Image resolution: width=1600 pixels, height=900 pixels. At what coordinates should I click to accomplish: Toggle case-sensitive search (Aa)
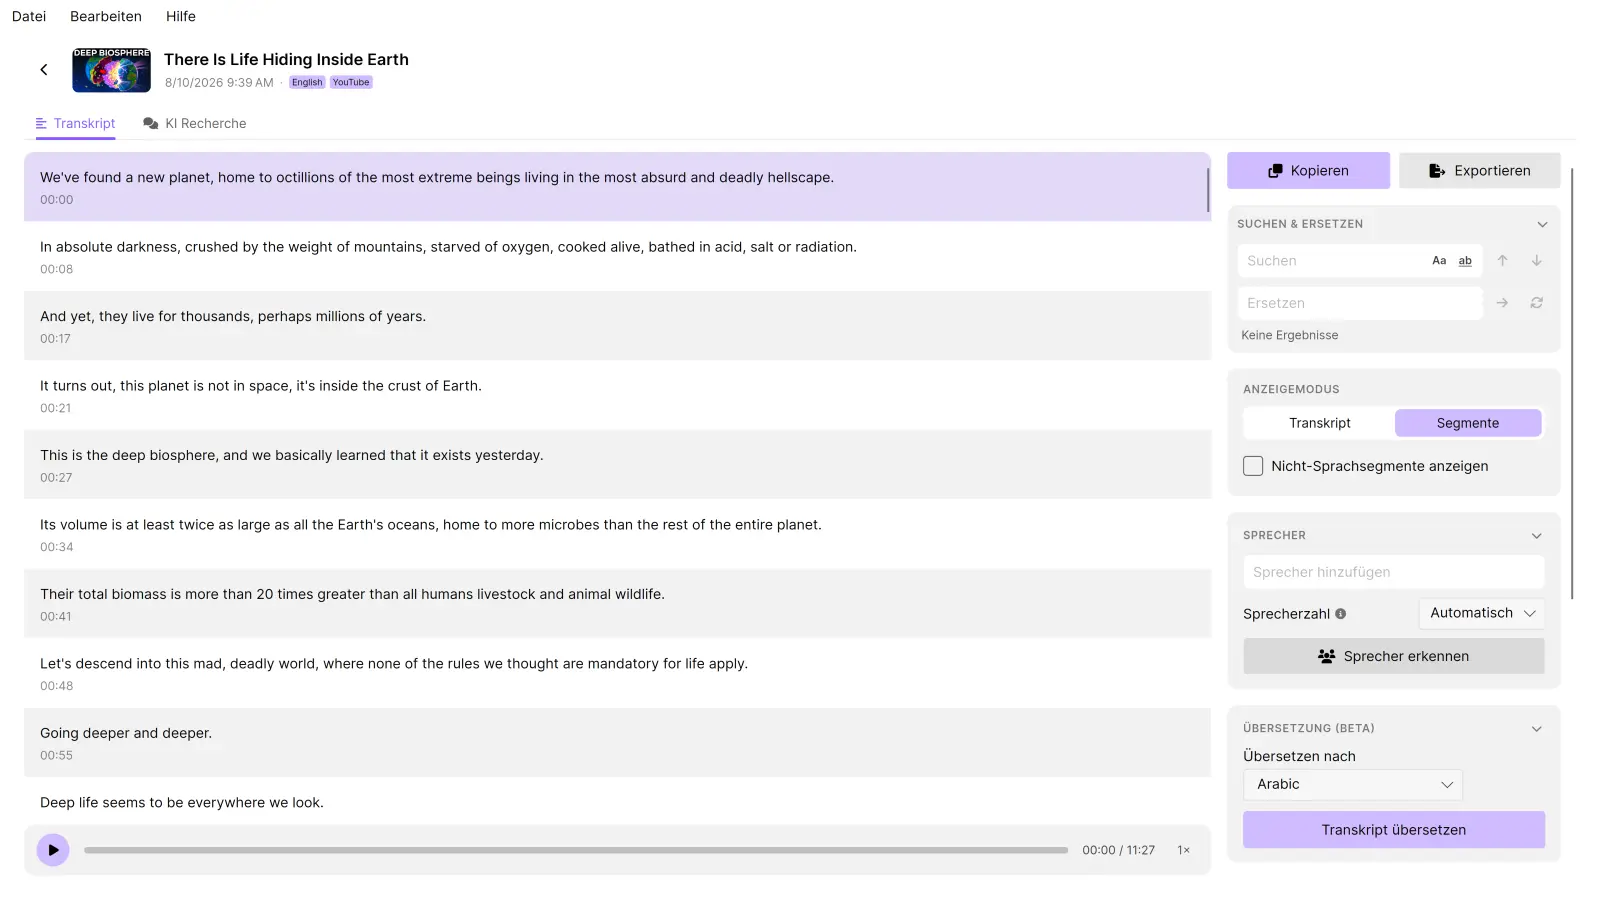click(1439, 261)
